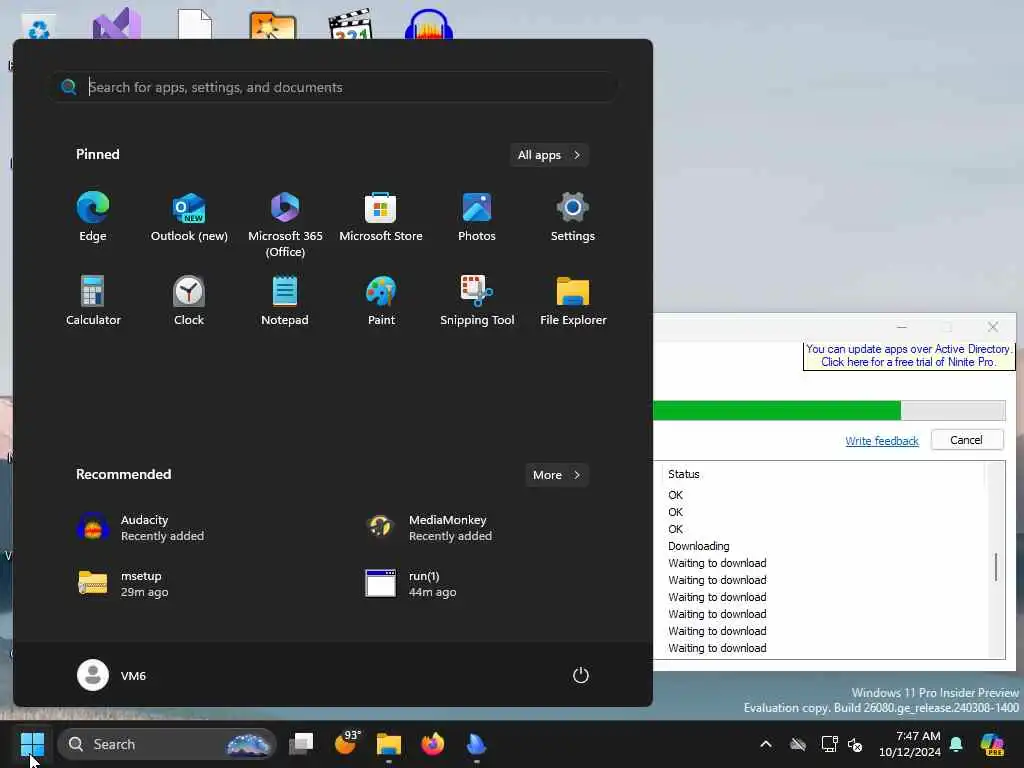Viewport: 1024px width, 768px height.
Task: Open Edge from pinned apps
Action: click(93, 217)
